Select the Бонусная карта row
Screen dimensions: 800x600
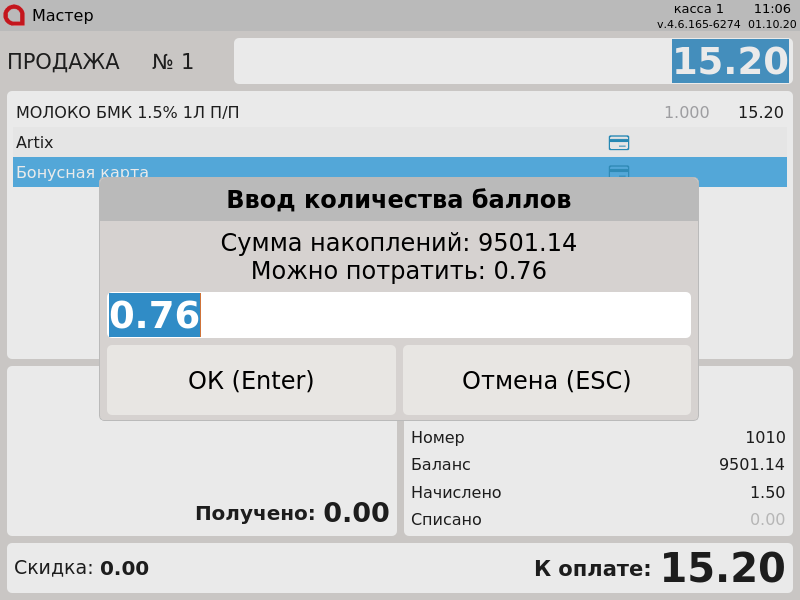coord(50,170)
